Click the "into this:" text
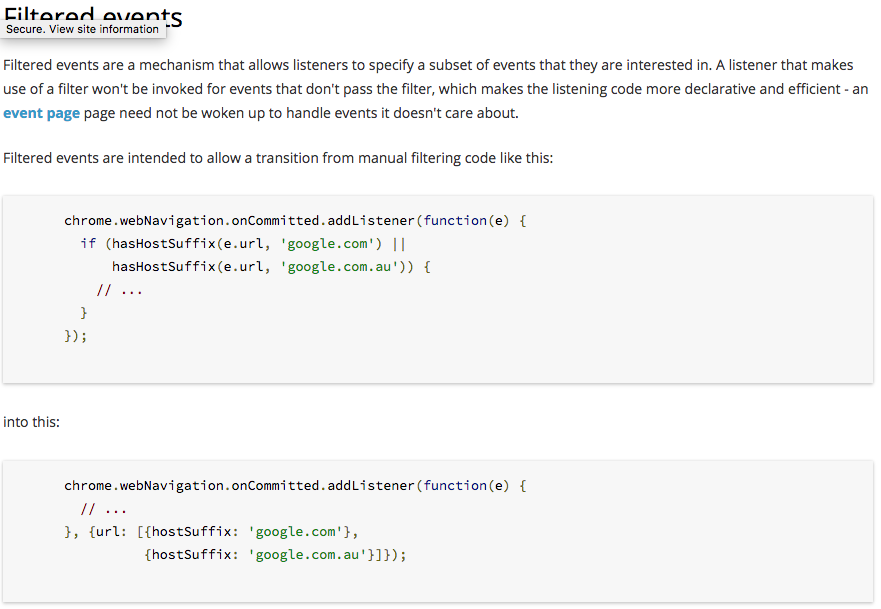 click(x=32, y=422)
